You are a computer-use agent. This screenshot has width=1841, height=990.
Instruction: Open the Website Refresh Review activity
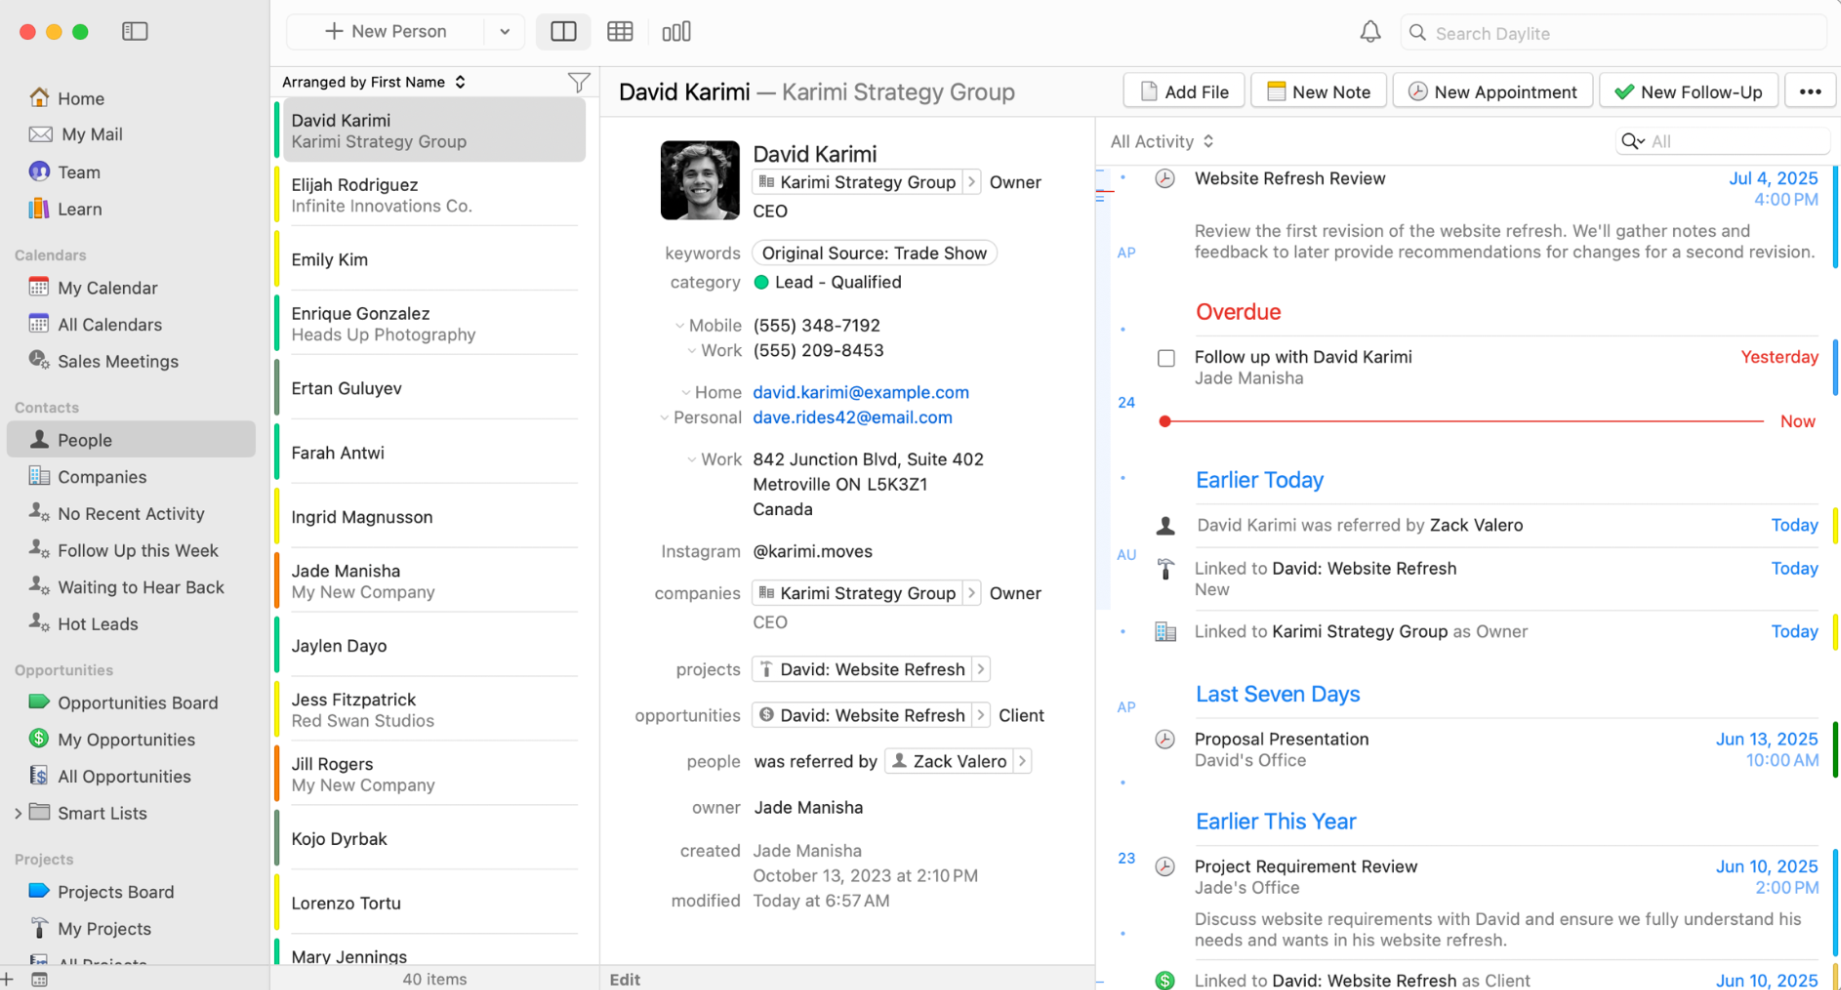[x=1290, y=179]
